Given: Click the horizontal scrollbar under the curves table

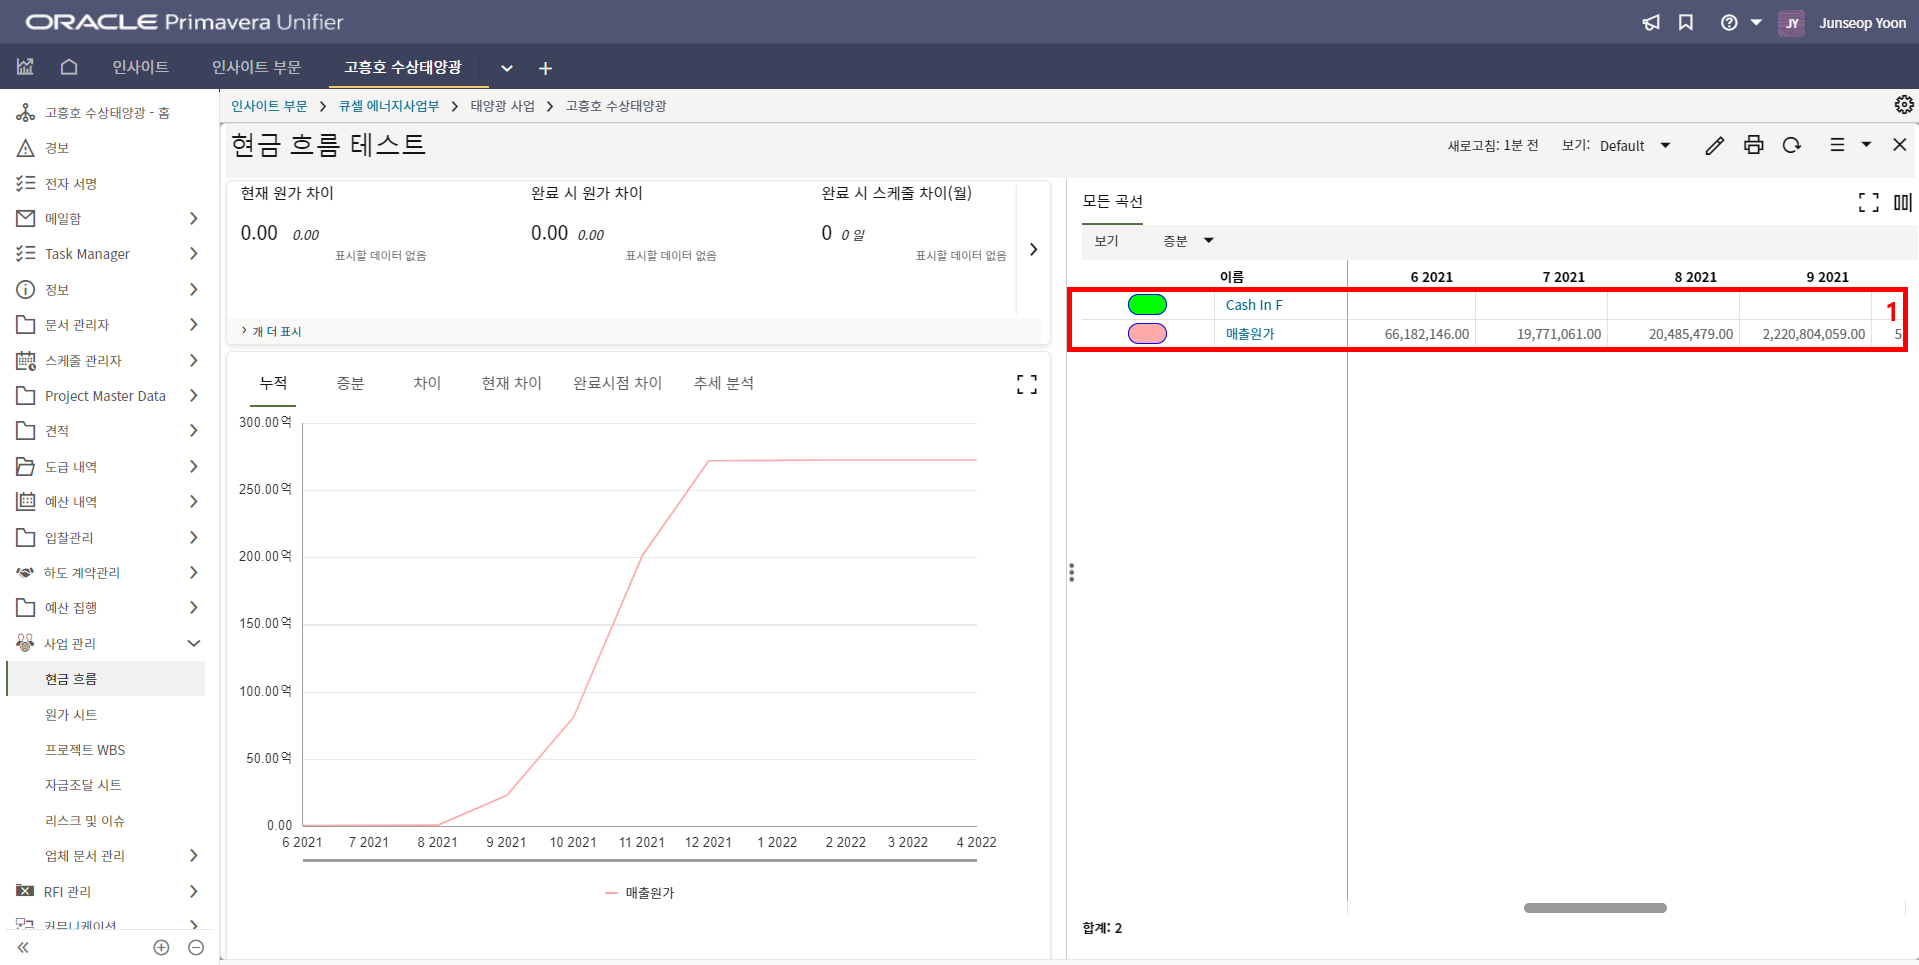Looking at the screenshot, I should [1594, 908].
